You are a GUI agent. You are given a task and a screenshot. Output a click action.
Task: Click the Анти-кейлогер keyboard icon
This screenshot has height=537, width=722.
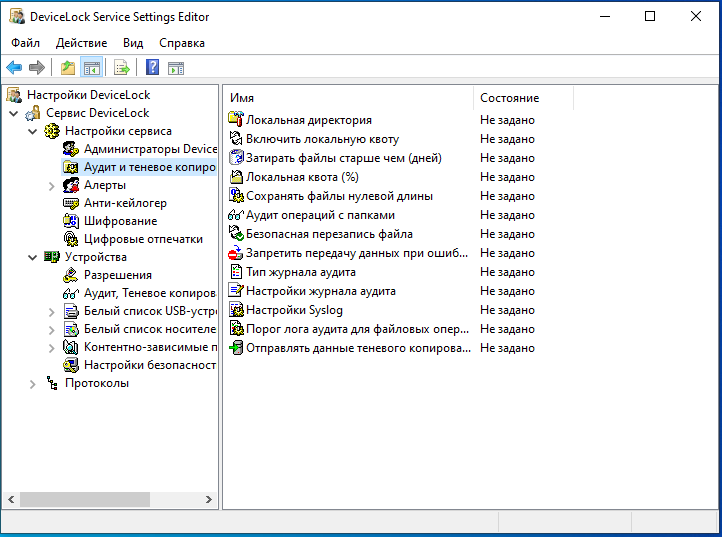pyautogui.click(x=70, y=203)
